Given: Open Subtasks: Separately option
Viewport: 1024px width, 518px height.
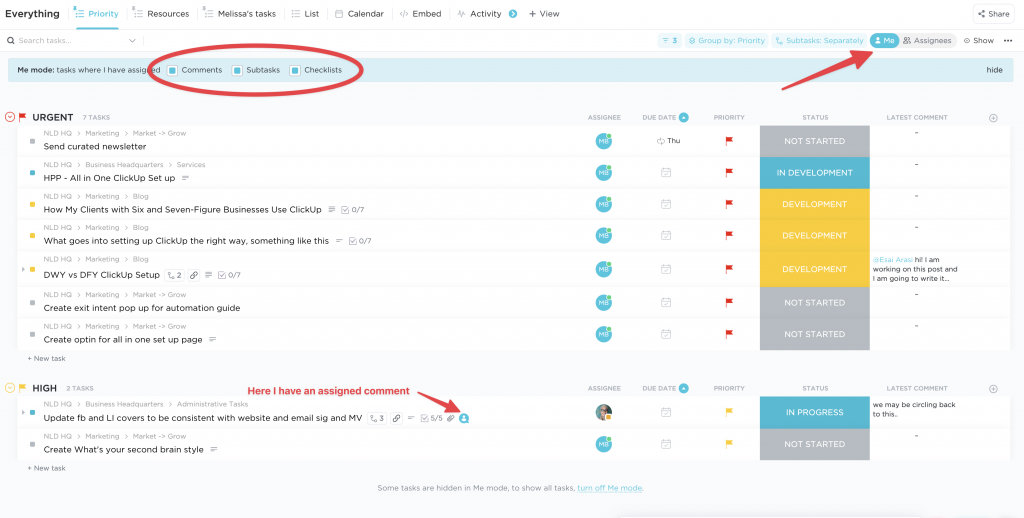Looking at the screenshot, I should pos(819,40).
